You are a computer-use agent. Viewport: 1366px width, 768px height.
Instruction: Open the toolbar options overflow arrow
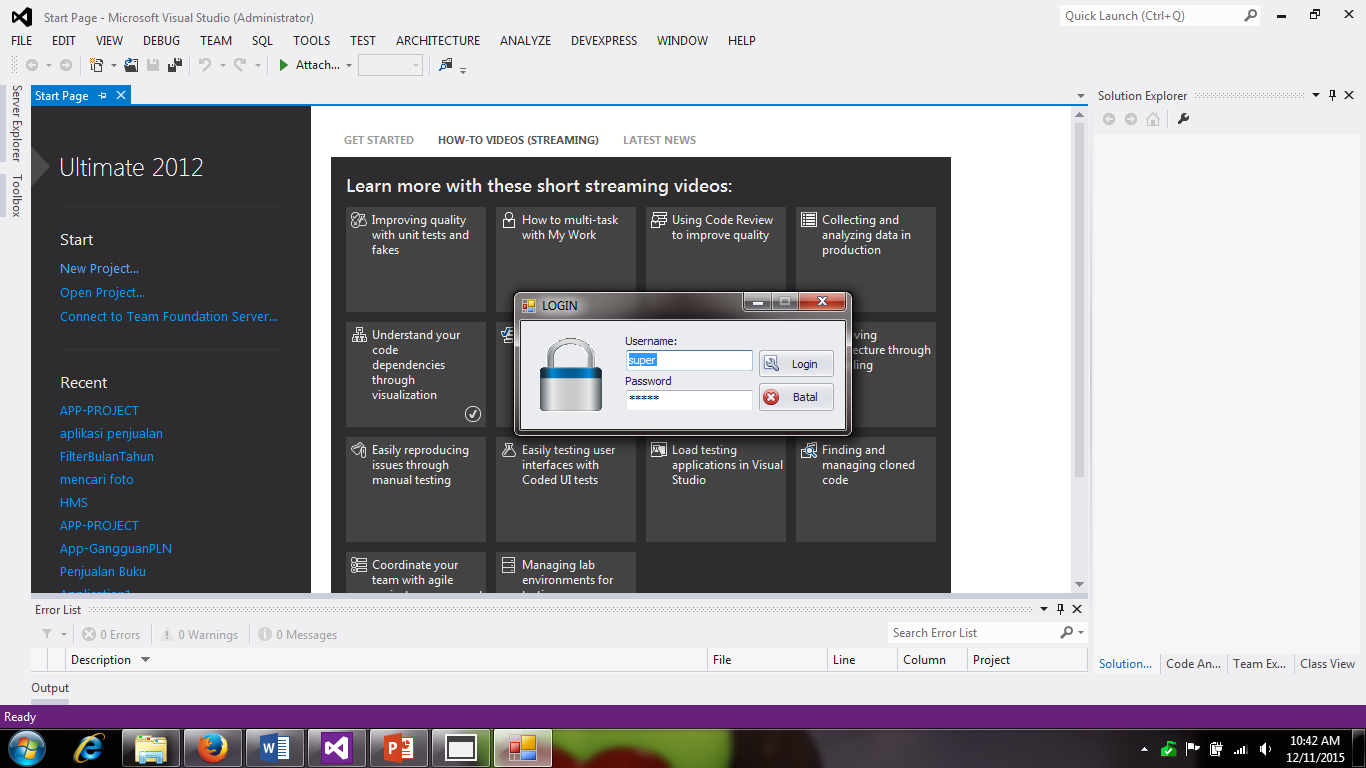point(463,69)
